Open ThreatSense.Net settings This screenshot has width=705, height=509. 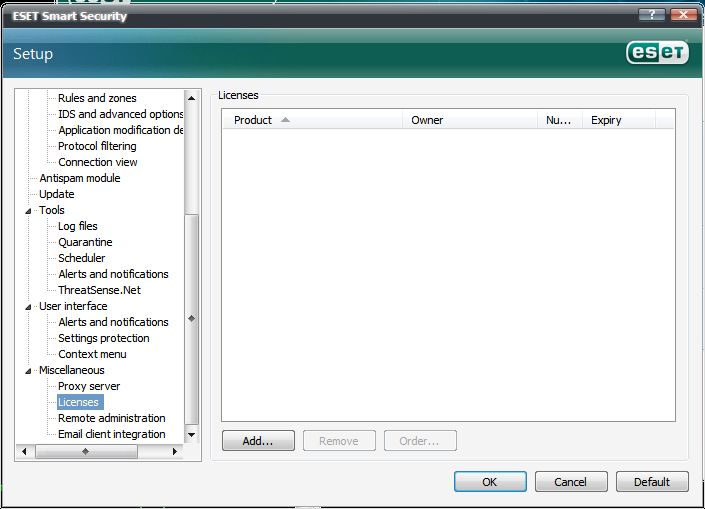pos(99,290)
